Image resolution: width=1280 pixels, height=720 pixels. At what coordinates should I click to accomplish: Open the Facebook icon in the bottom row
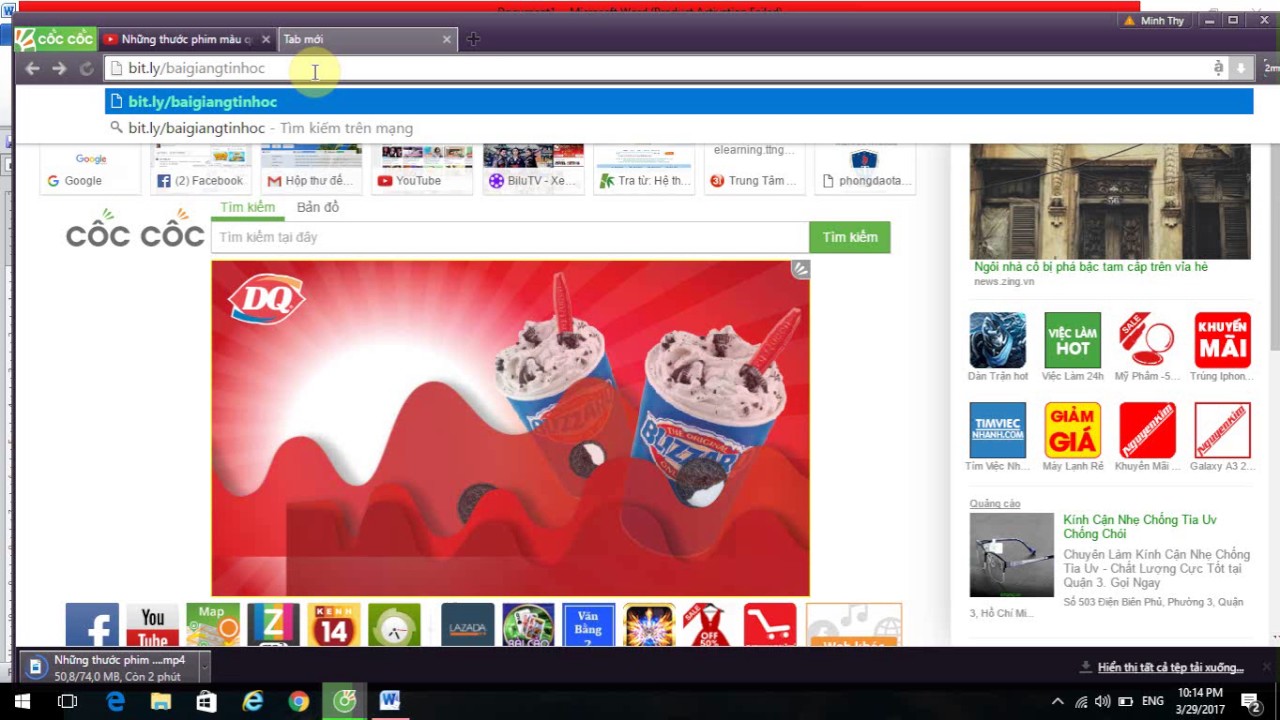(x=92, y=626)
